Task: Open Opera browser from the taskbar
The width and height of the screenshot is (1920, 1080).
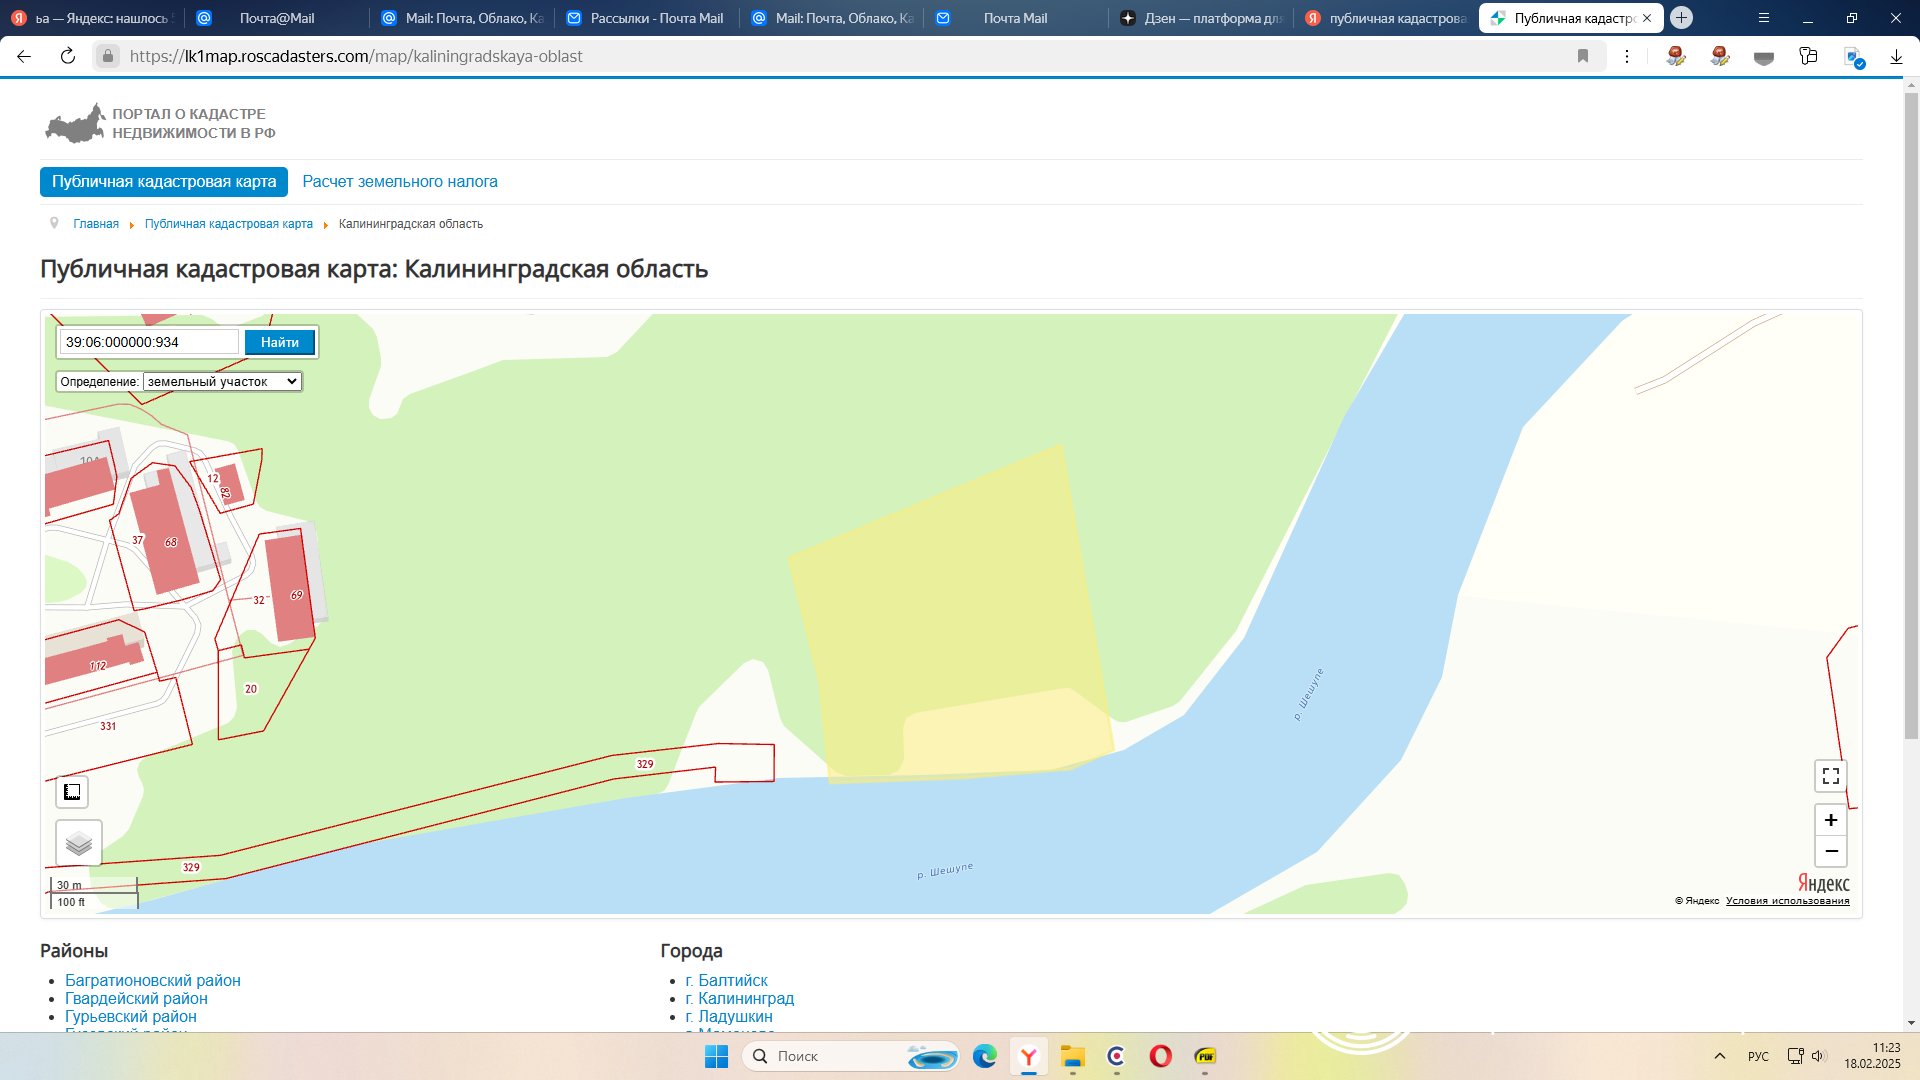Action: pyautogui.click(x=1160, y=1056)
